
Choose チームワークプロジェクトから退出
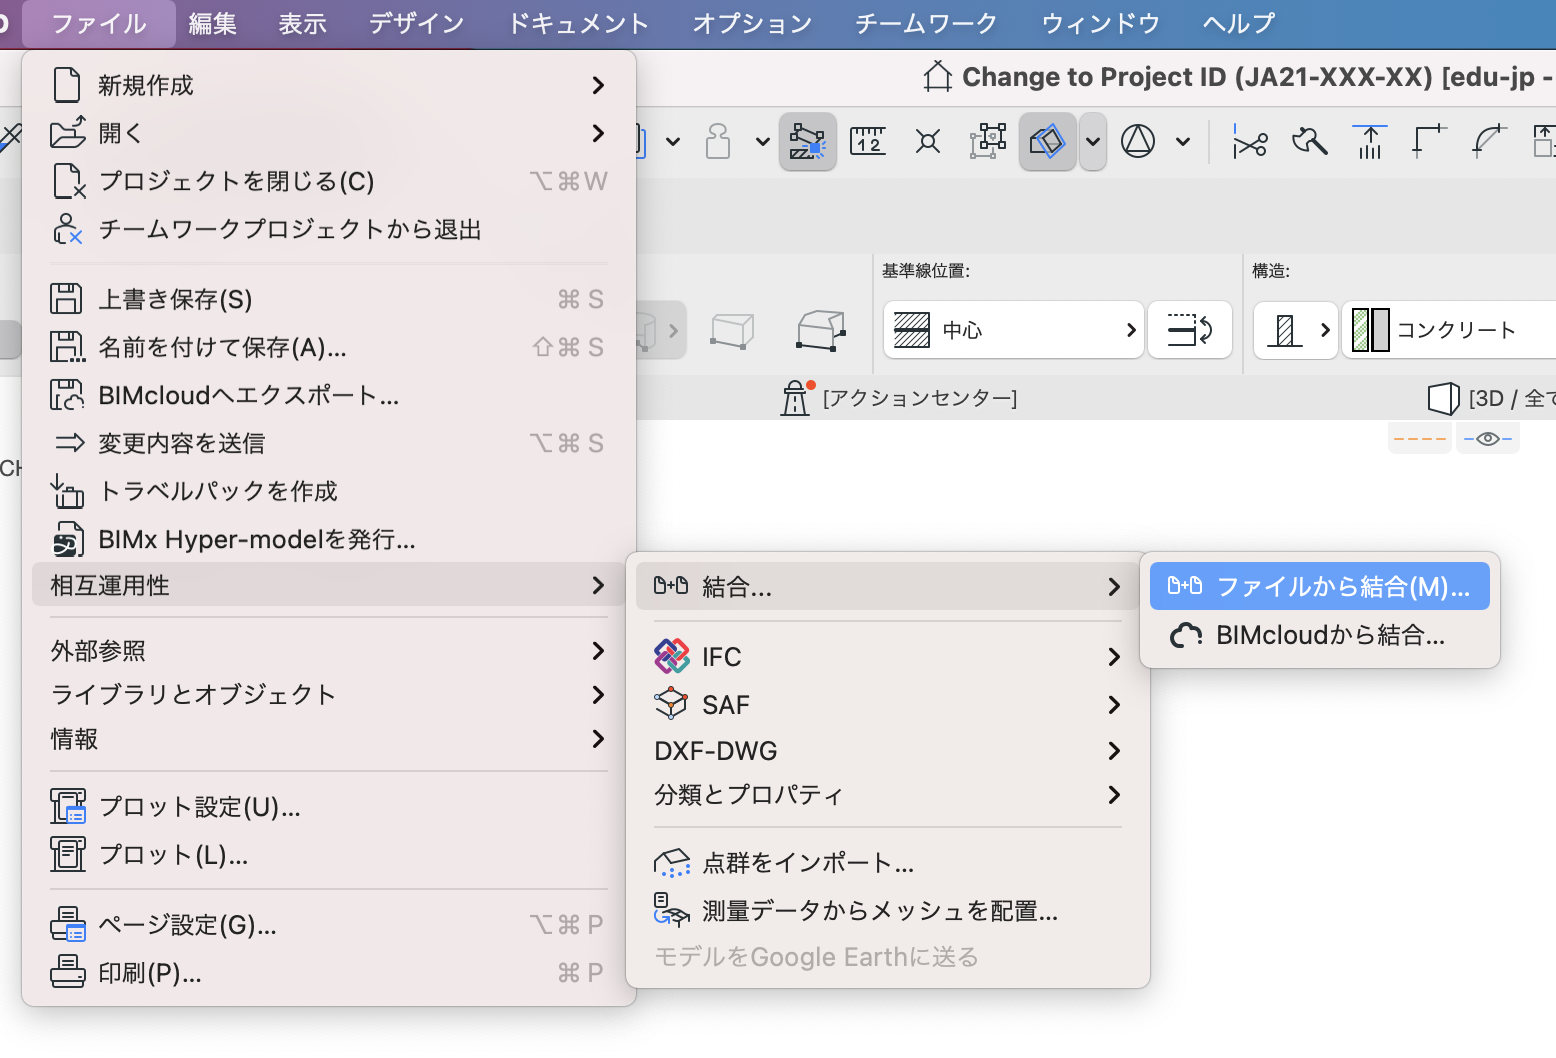point(328,229)
